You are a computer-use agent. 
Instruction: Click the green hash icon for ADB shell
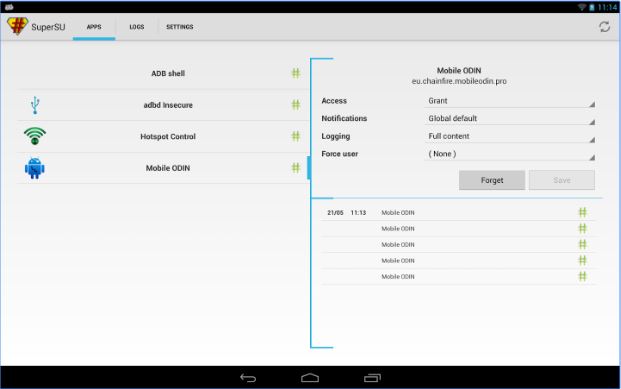click(x=296, y=73)
